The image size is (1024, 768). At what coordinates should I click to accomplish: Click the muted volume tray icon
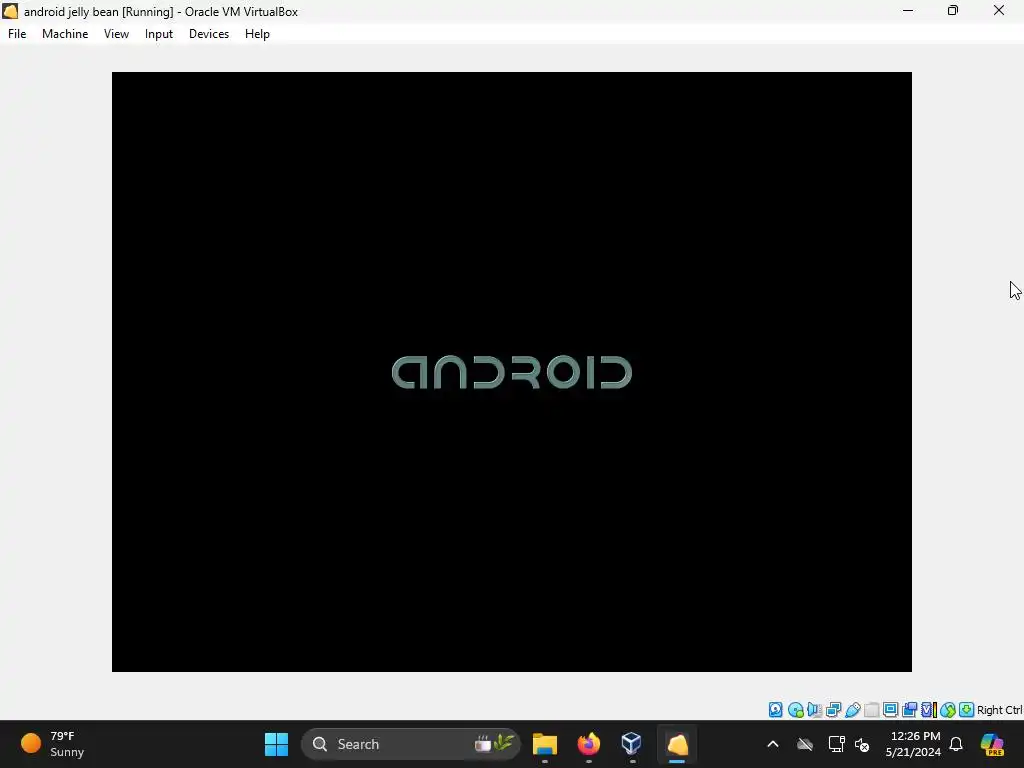862,744
